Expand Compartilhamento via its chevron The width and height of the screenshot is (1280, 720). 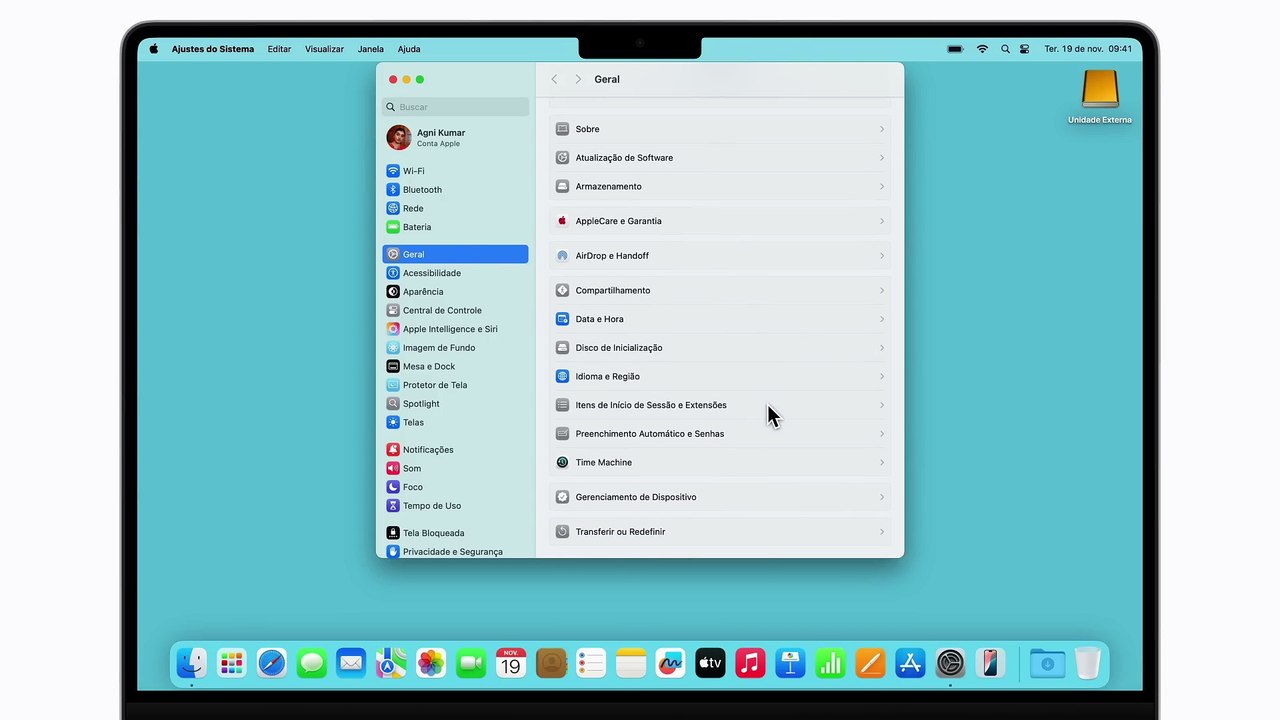click(x=881, y=290)
